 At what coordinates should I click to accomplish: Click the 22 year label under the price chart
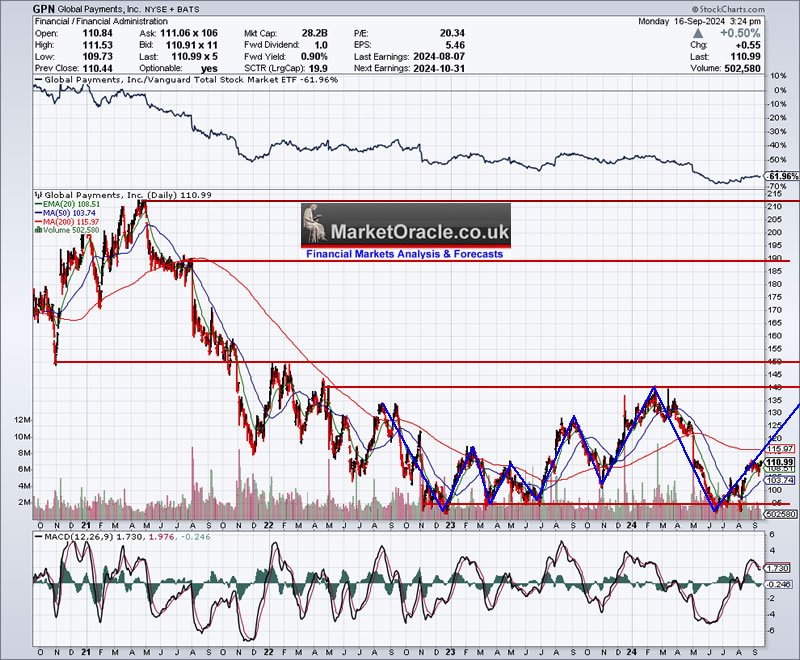click(x=268, y=525)
